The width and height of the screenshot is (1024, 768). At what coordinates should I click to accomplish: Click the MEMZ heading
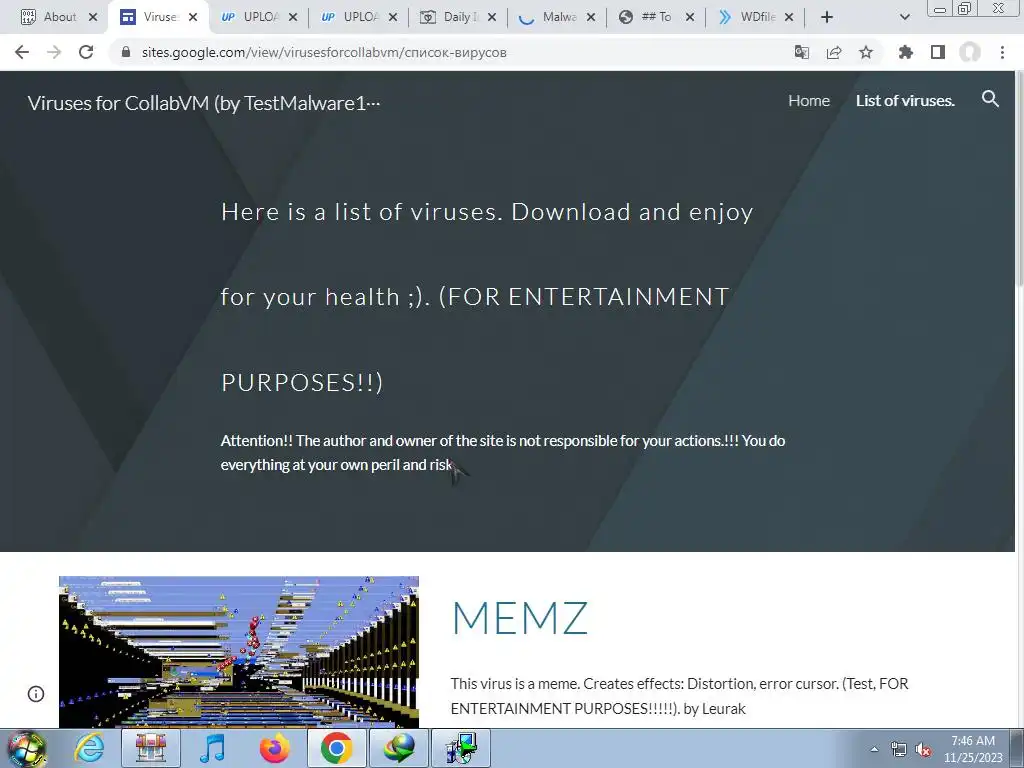click(x=520, y=618)
